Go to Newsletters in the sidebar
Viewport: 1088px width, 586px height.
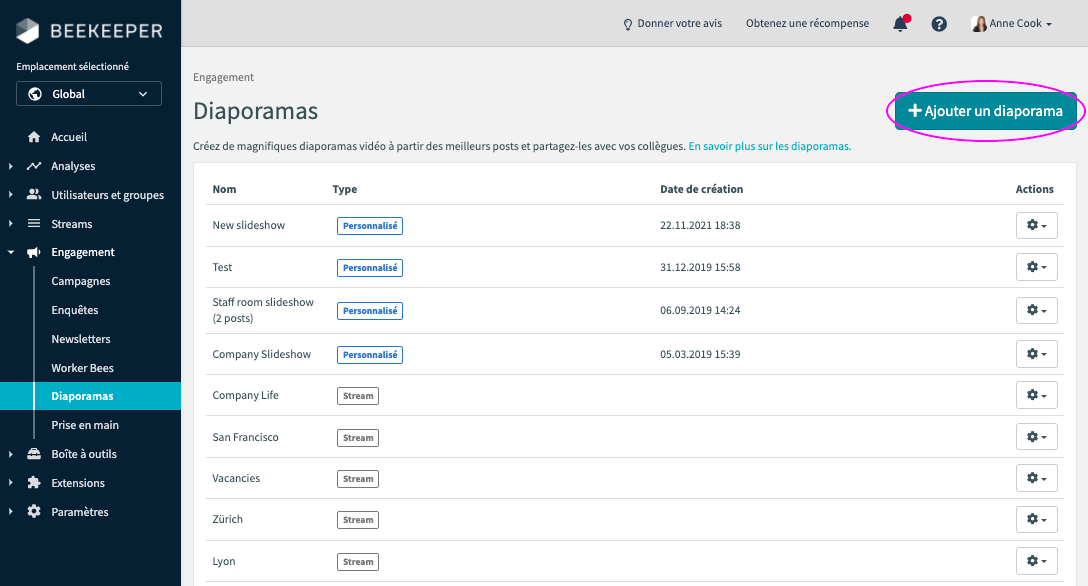[80, 339]
